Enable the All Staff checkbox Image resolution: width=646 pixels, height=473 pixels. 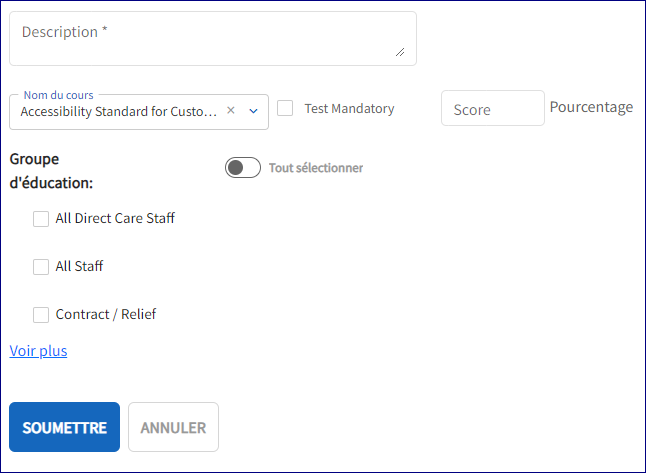point(41,267)
